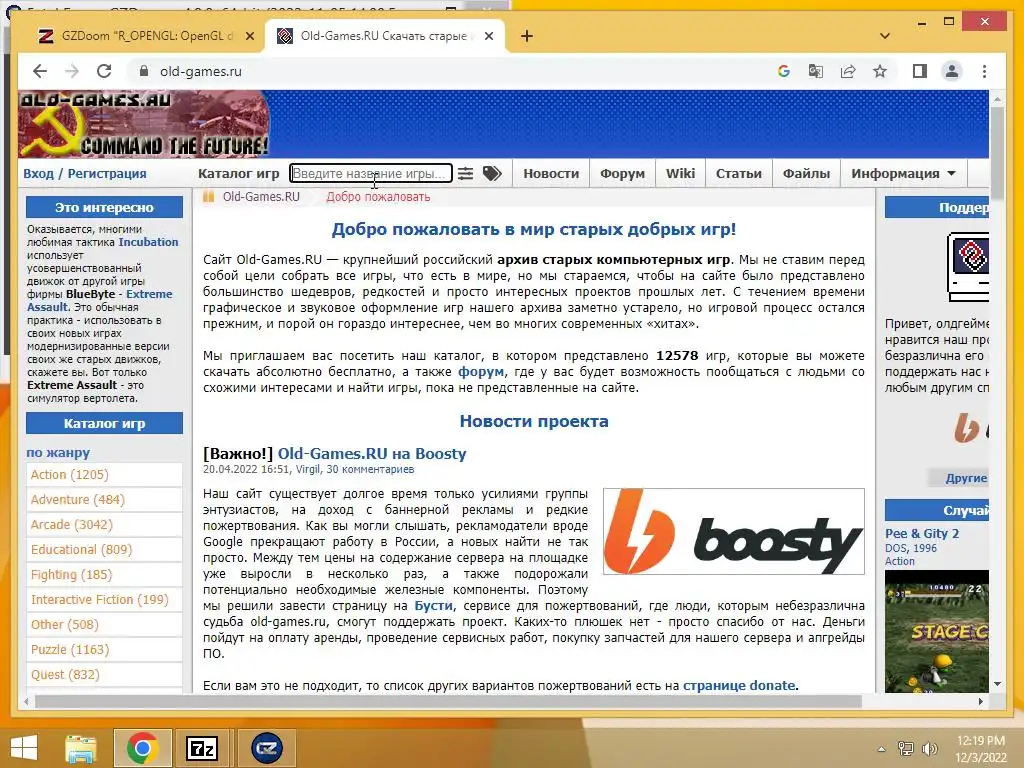
Task: Click the Бусти link in article
Action: (x=433, y=605)
